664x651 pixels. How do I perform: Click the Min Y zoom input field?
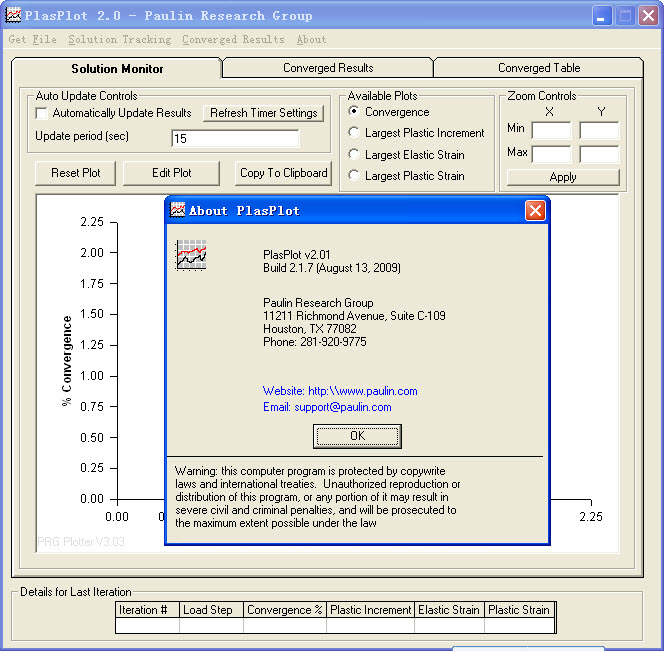[599, 130]
